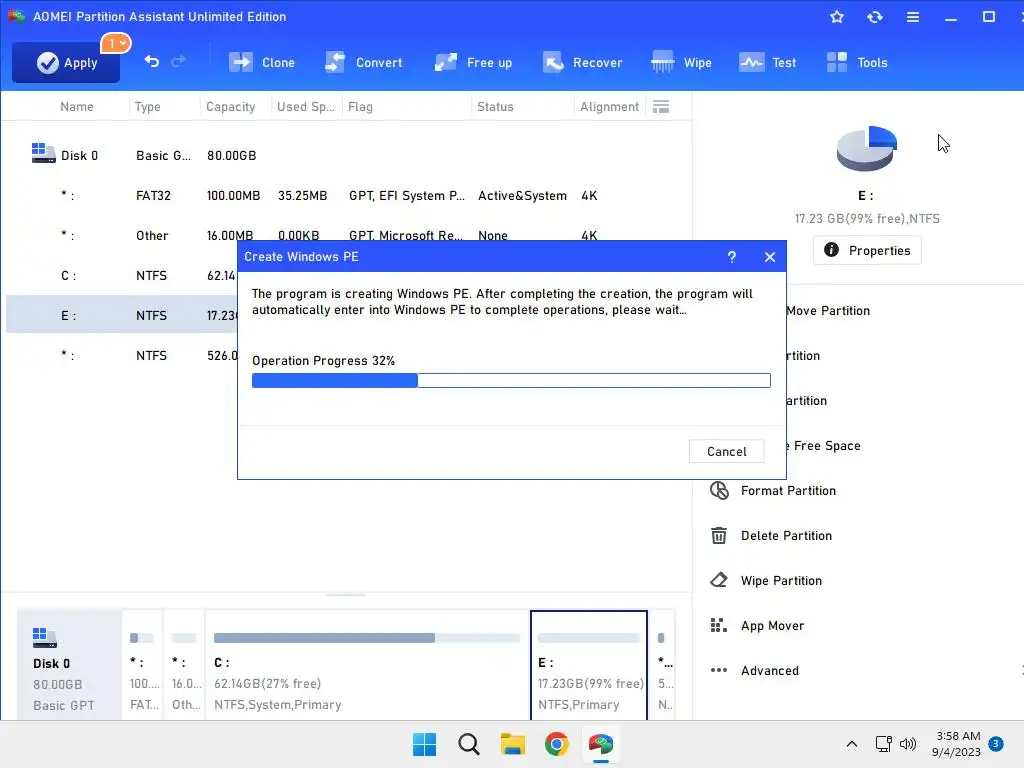Select the 100MB FAT partition block in disk map

point(142,665)
